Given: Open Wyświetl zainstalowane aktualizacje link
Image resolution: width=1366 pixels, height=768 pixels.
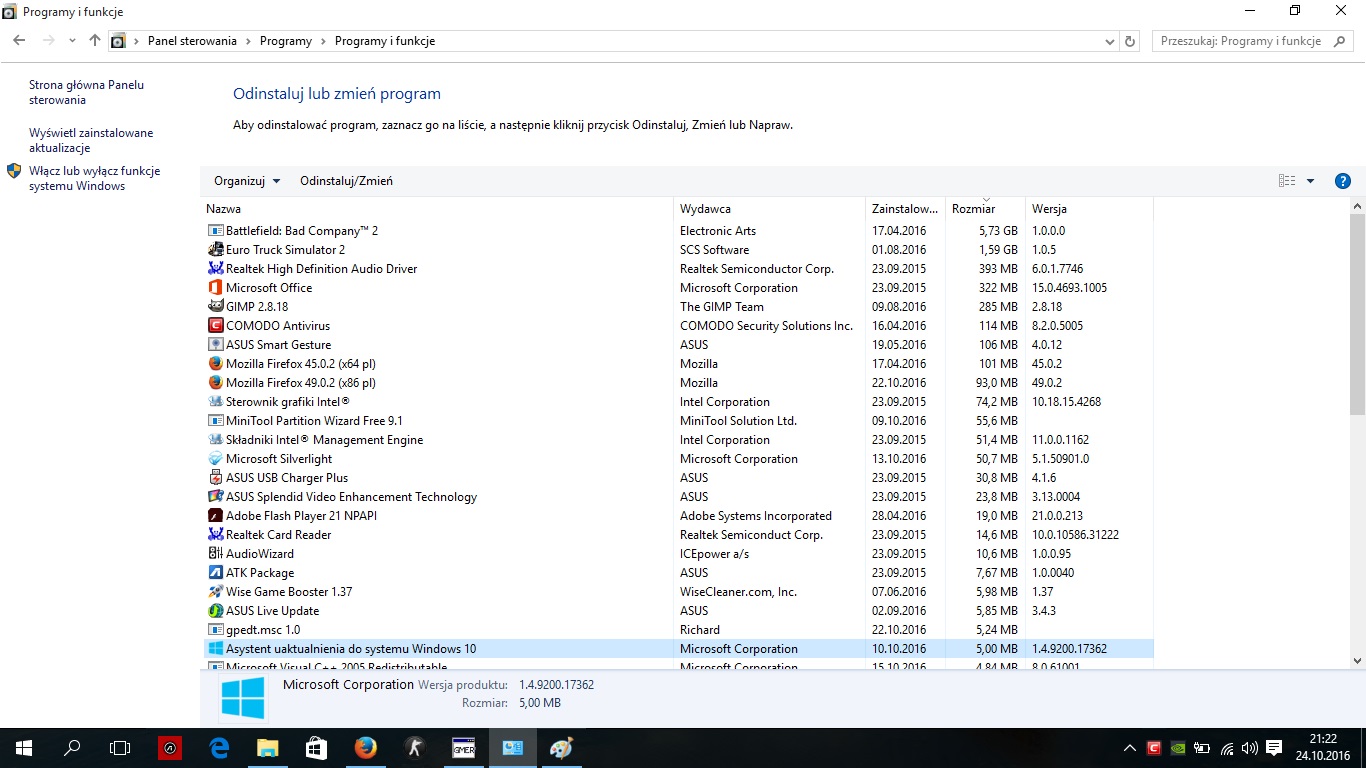Looking at the screenshot, I should [x=91, y=141].
